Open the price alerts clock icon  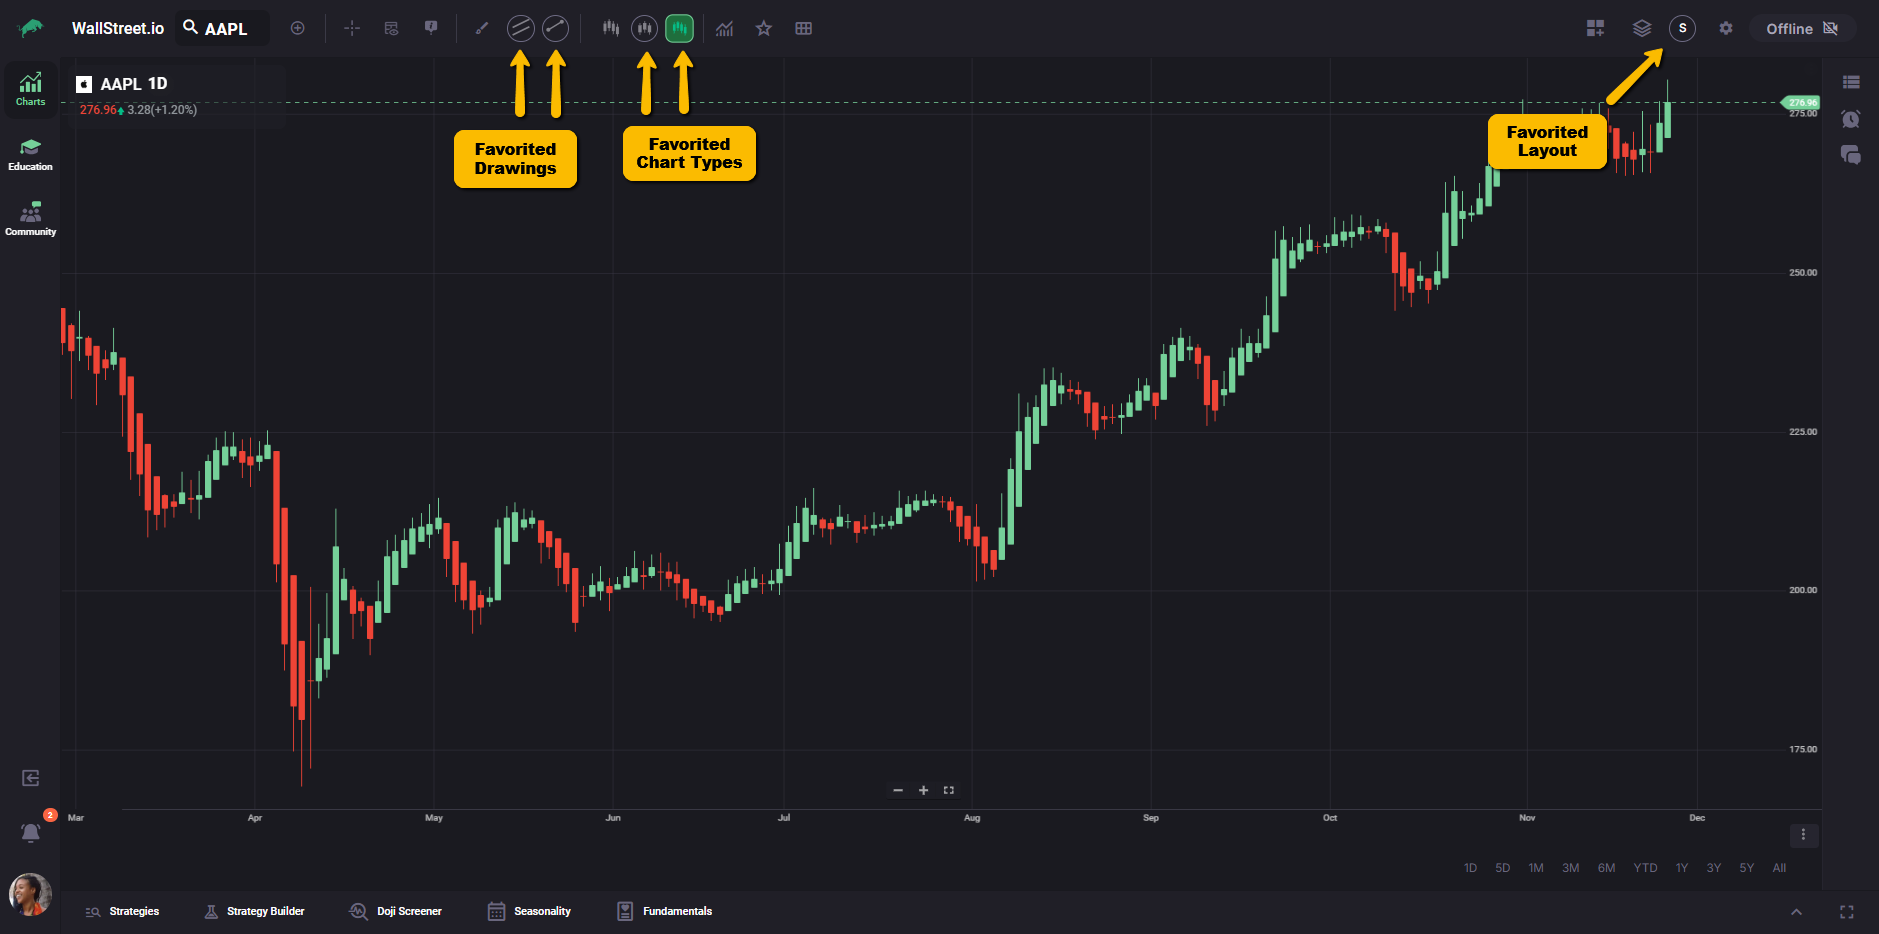1850,119
